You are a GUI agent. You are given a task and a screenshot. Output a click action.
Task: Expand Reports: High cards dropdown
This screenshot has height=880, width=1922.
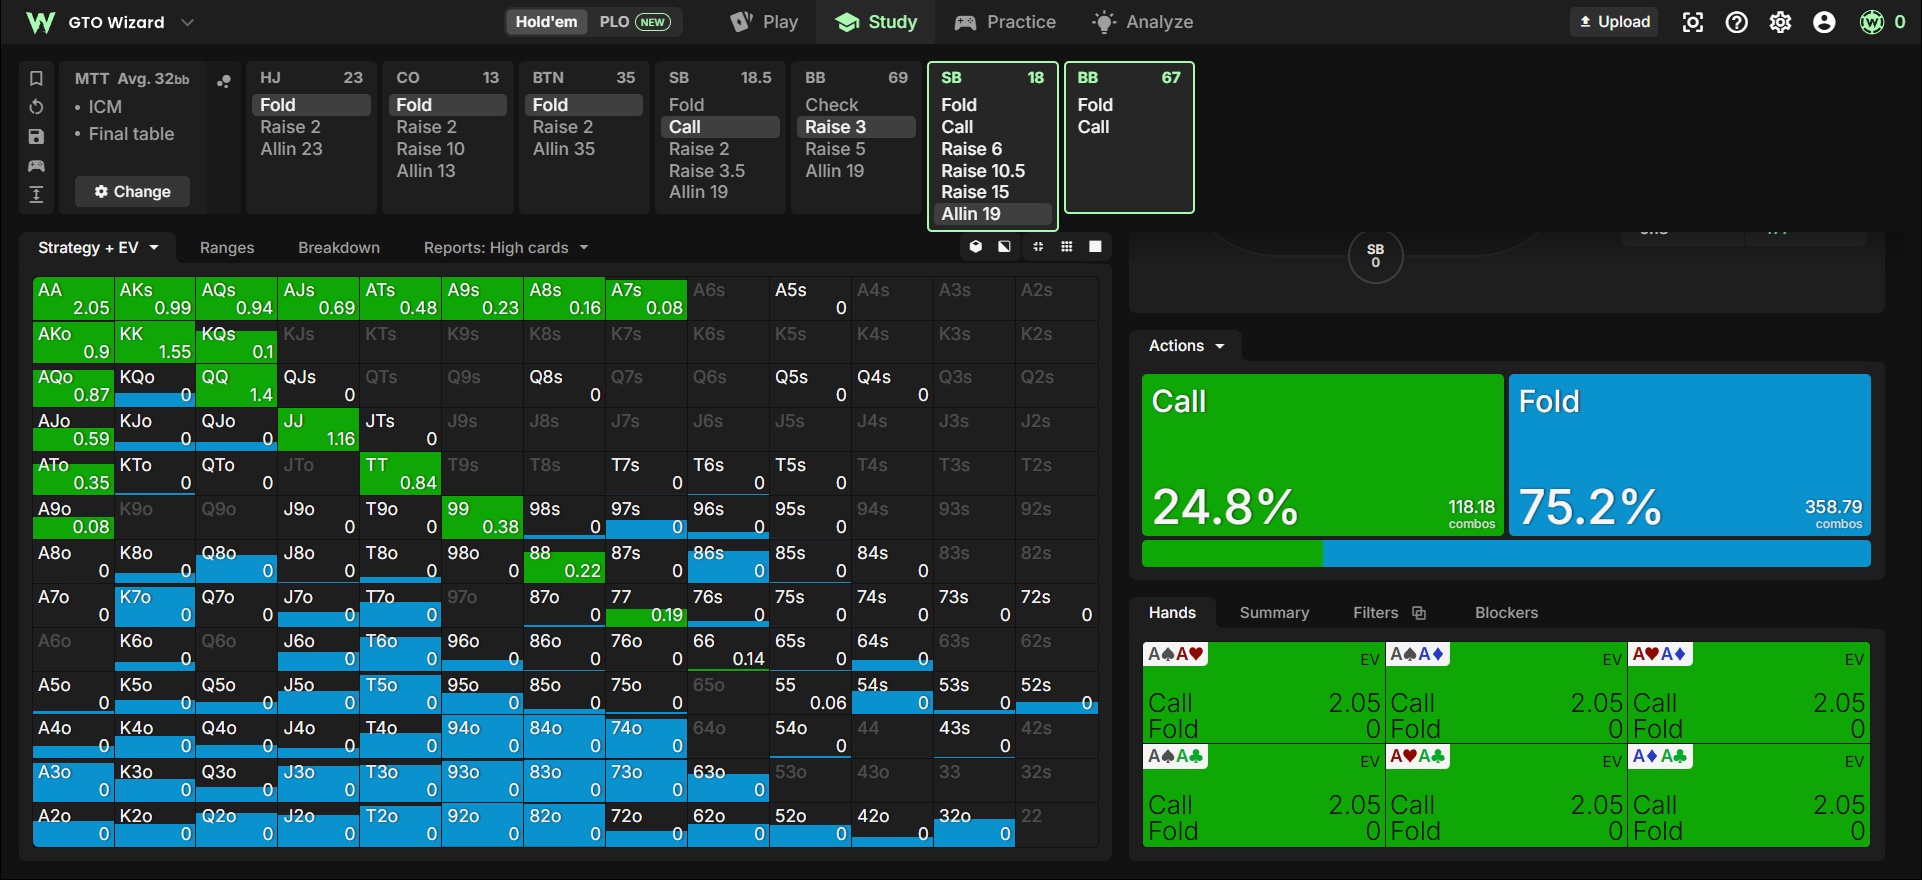506,248
